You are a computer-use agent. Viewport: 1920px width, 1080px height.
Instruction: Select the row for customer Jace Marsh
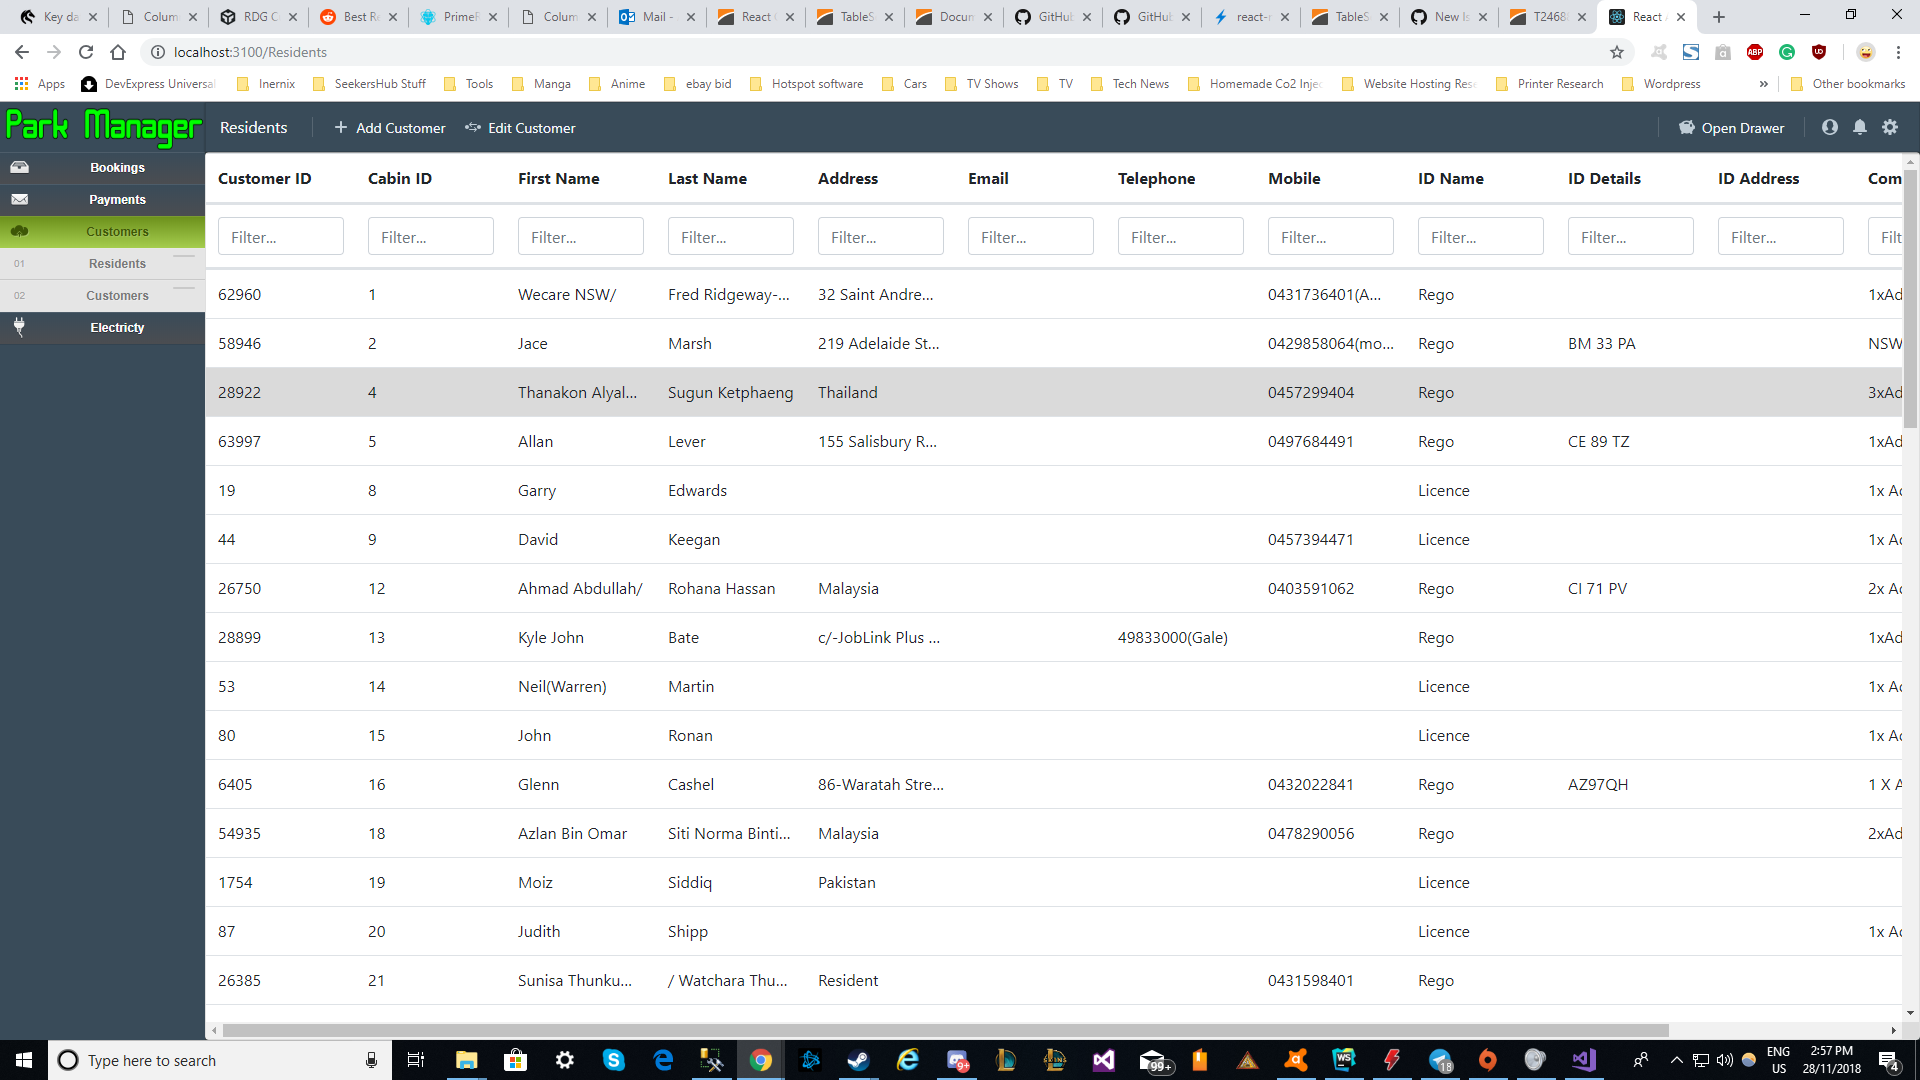[700, 343]
